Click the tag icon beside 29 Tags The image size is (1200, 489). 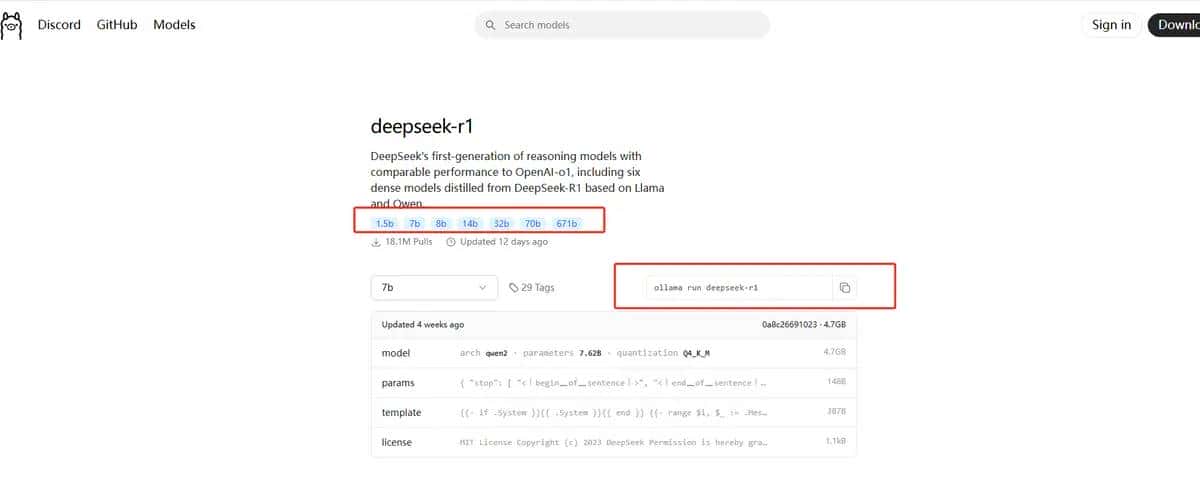(x=514, y=287)
